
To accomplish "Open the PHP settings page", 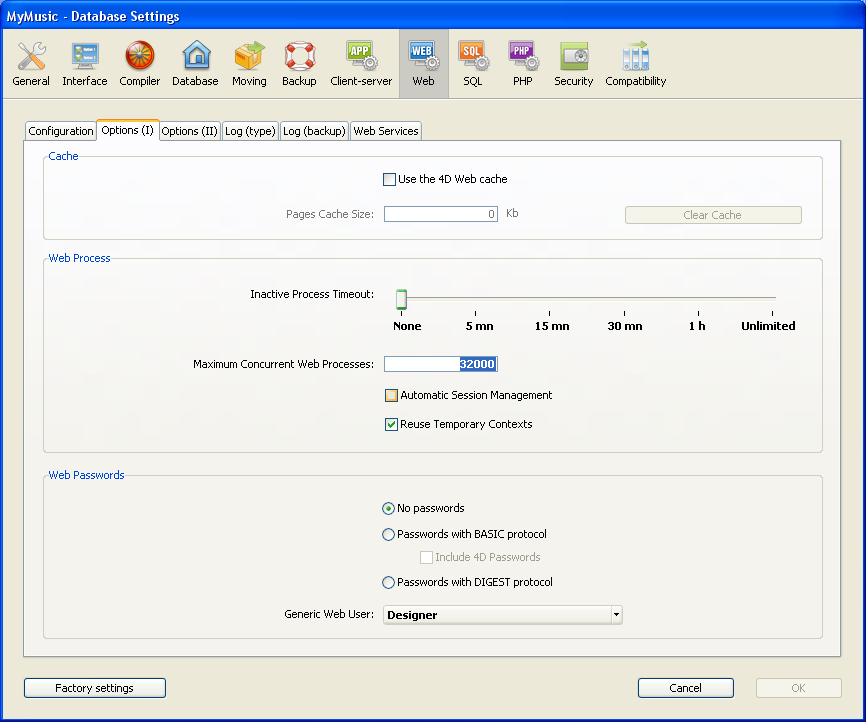I will (523, 64).
